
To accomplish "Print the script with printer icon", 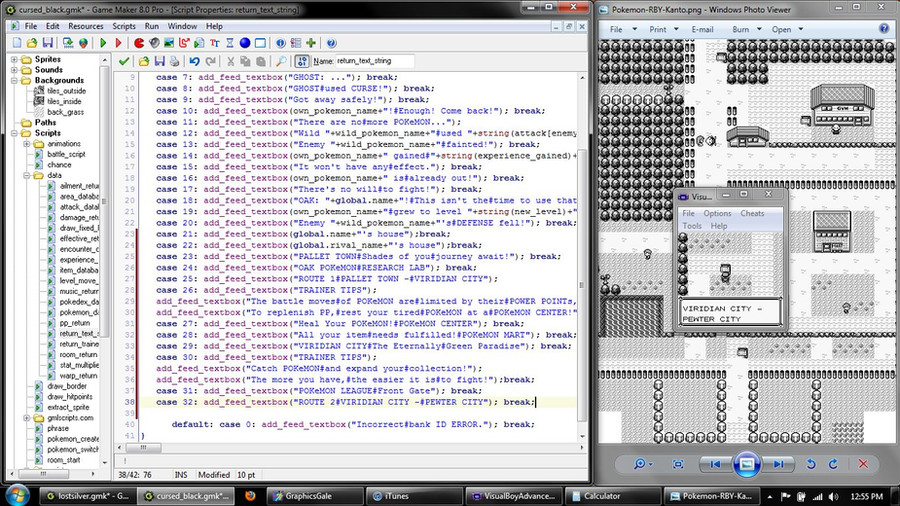I will point(174,61).
